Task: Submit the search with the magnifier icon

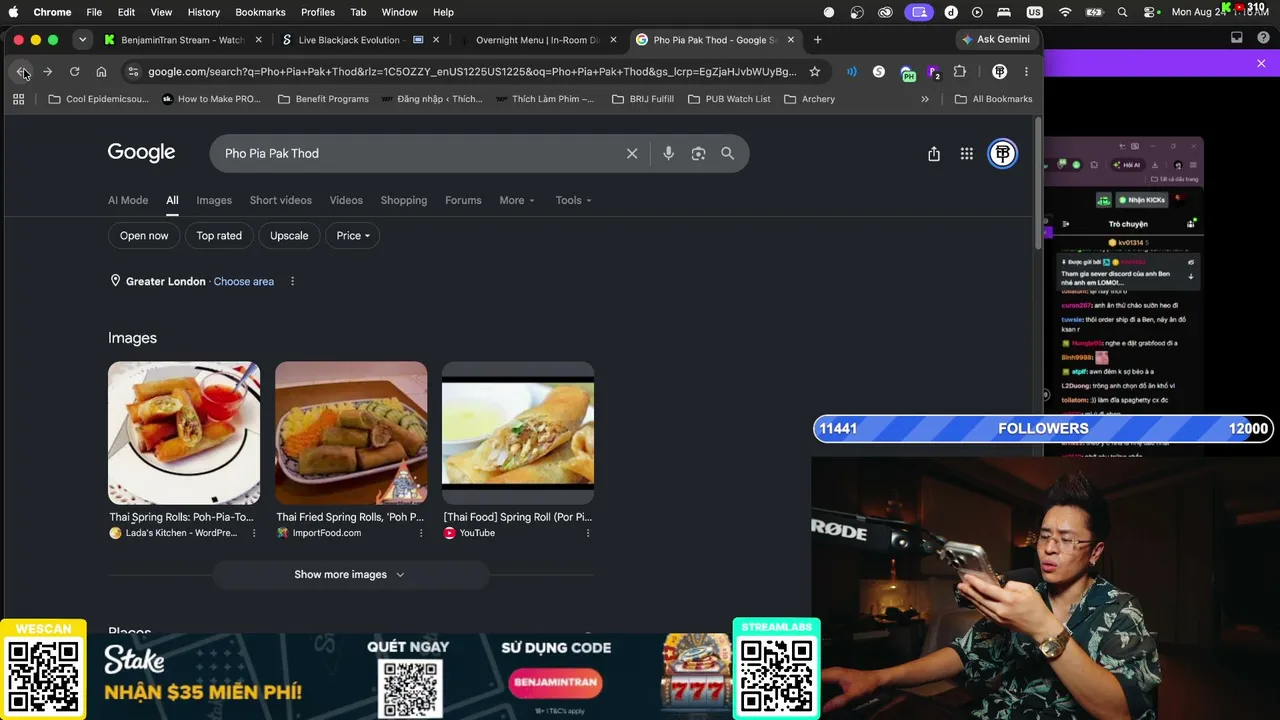Action: (728, 153)
